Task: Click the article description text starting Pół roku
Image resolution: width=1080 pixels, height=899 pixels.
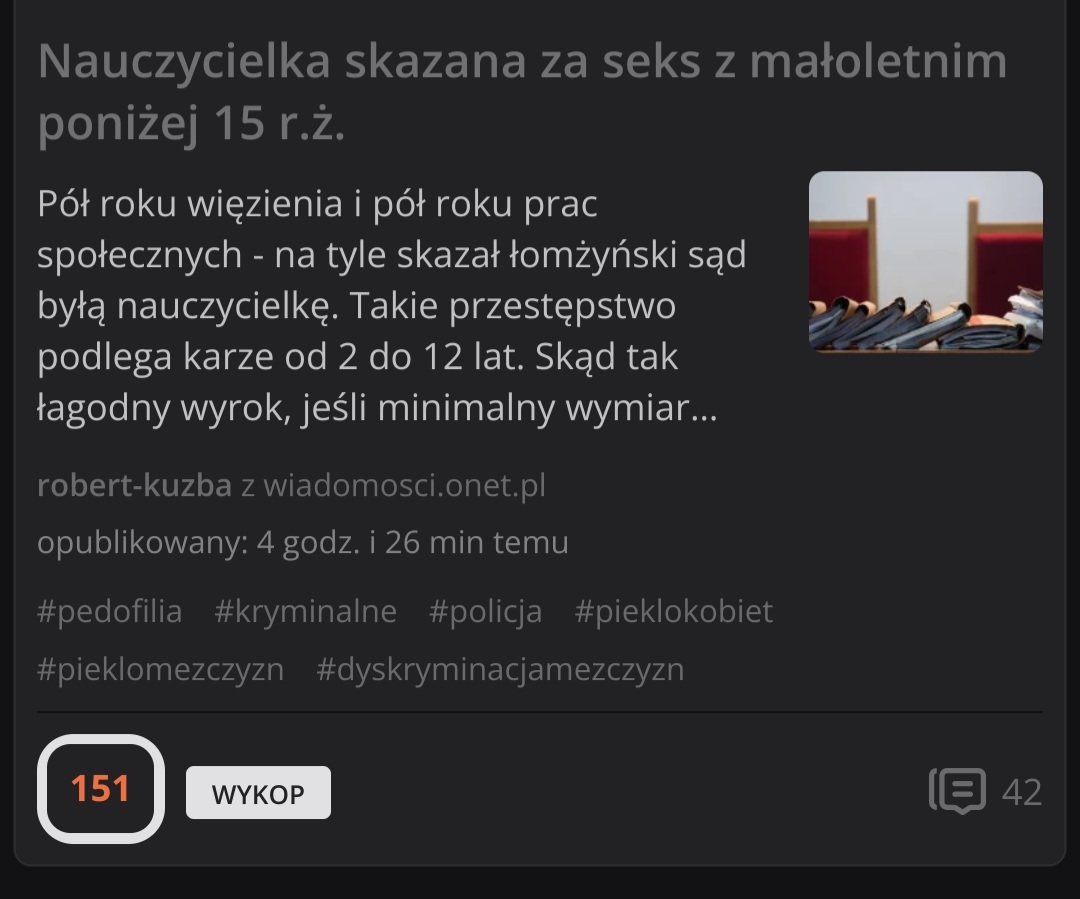Action: [392, 305]
